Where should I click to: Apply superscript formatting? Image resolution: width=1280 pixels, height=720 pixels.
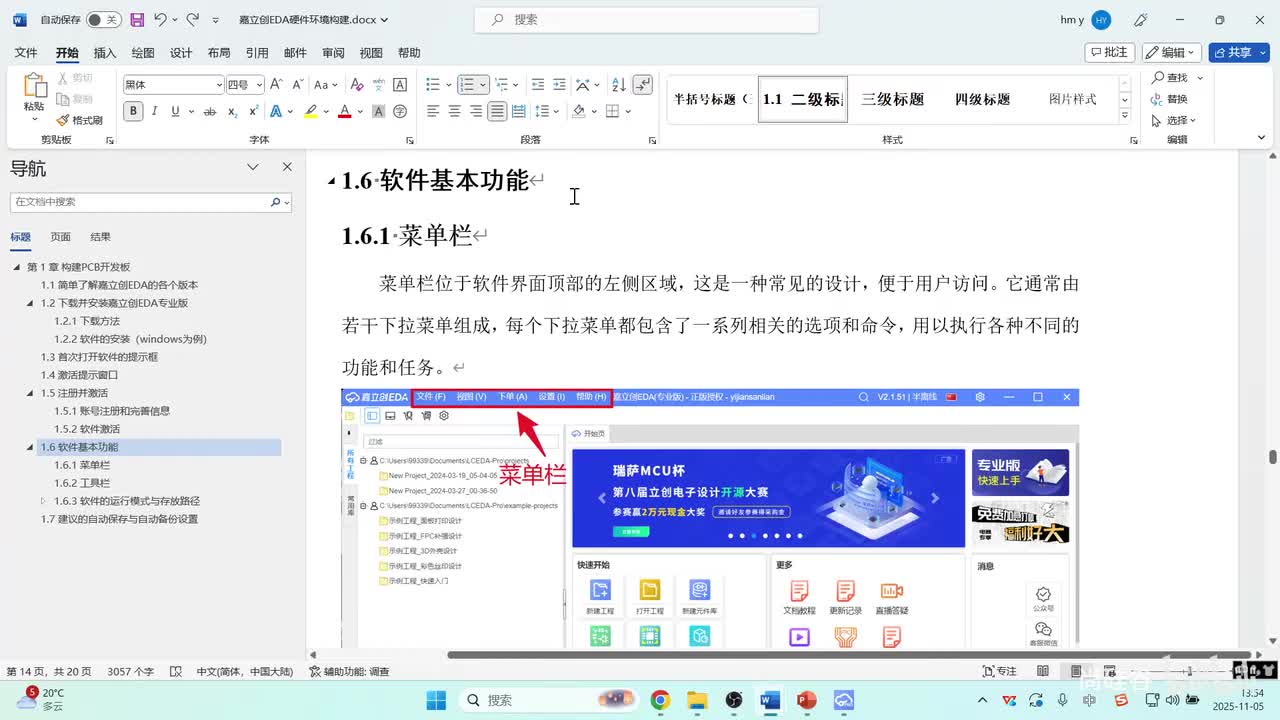click(x=252, y=111)
